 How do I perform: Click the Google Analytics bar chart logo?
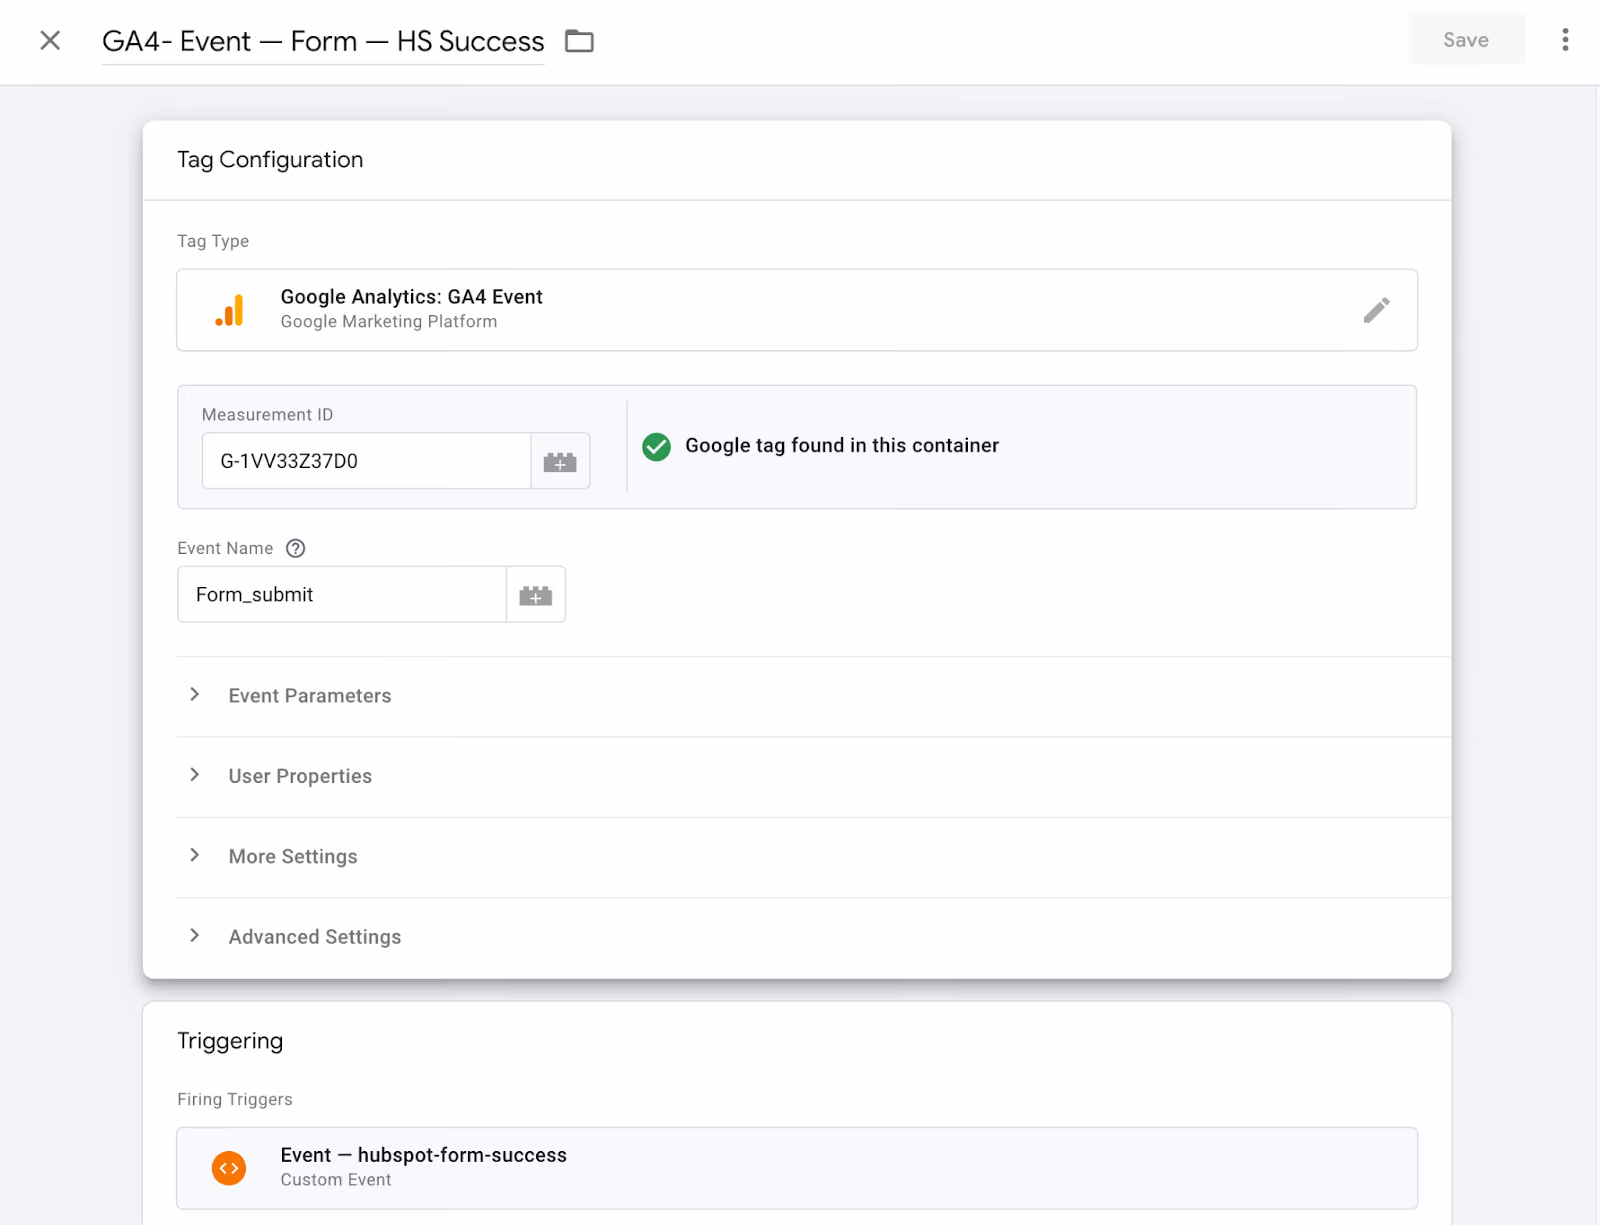click(230, 310)
